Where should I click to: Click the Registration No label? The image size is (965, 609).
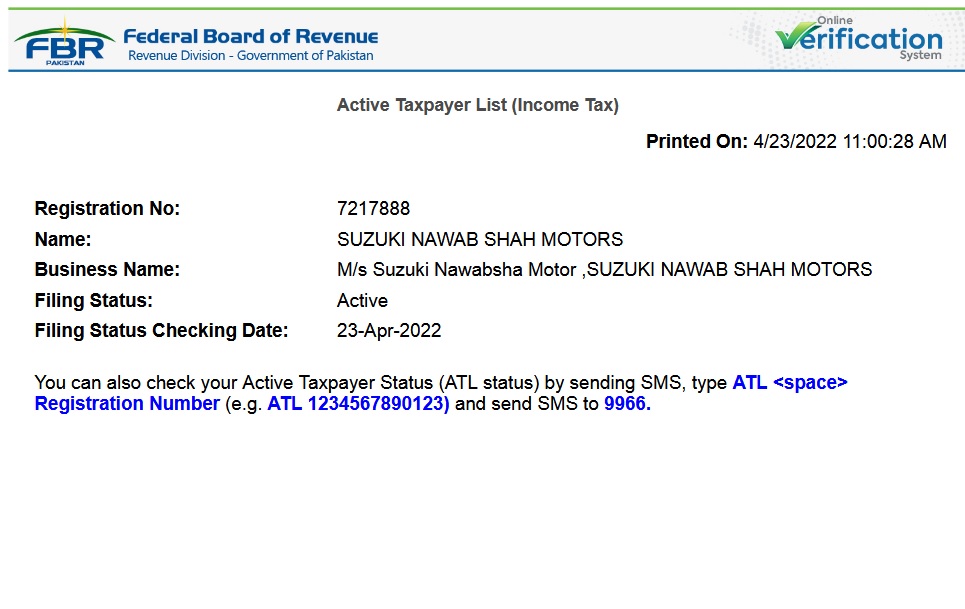pyautogui.click(x=107, y=209)
